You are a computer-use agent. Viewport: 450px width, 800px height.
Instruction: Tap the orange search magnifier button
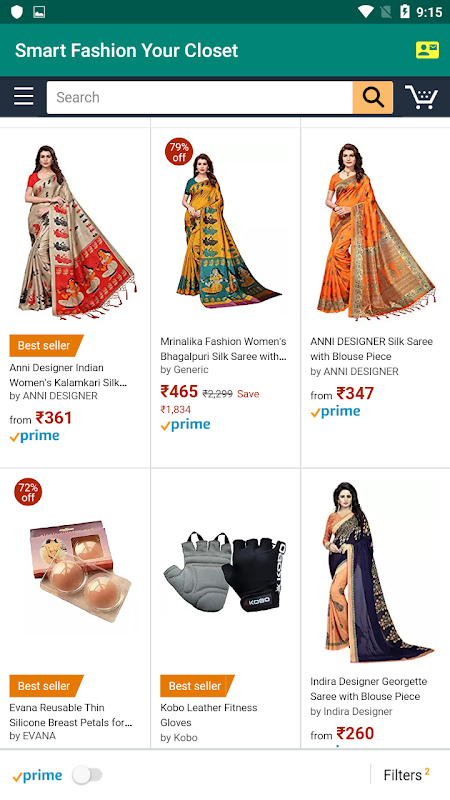(372, 97)
